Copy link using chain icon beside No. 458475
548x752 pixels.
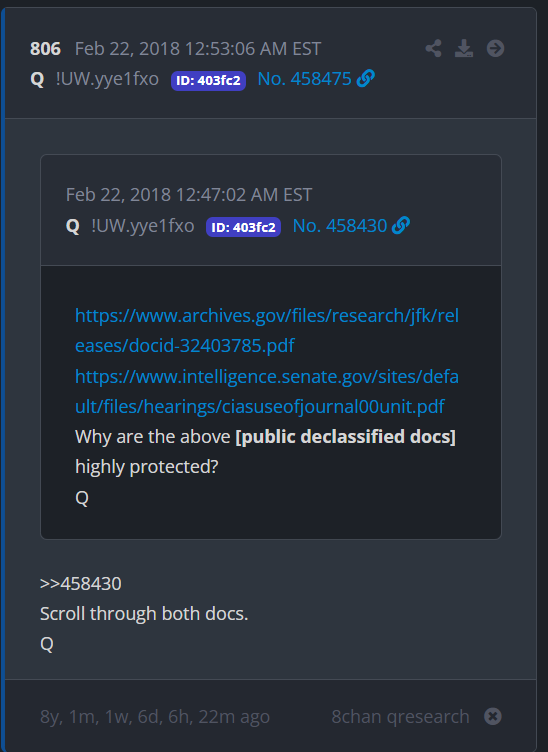tap(366, 78)
